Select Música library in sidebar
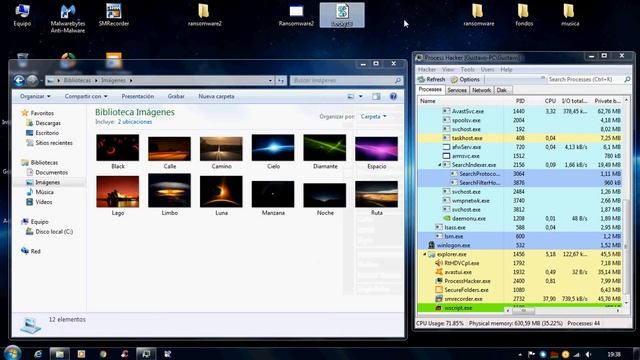The image size is (640, 360). point(40,192)
